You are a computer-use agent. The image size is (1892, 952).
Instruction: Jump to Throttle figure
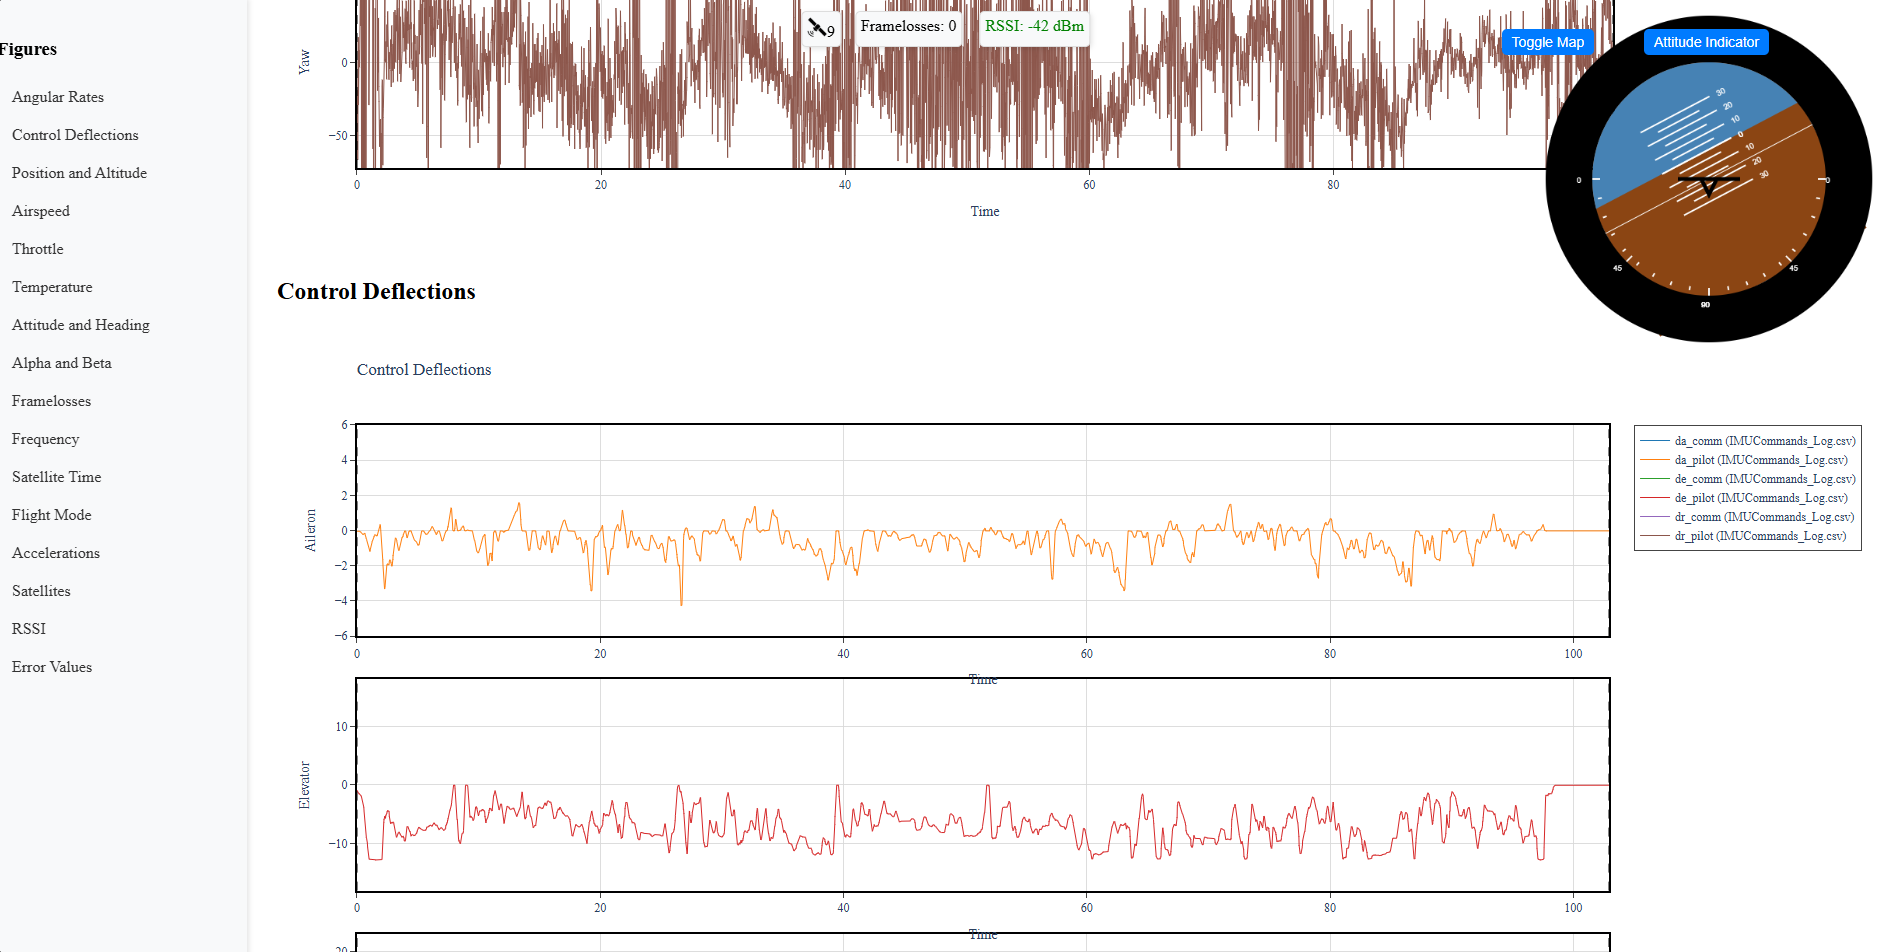pyautogui.click(x=38, y=249)
